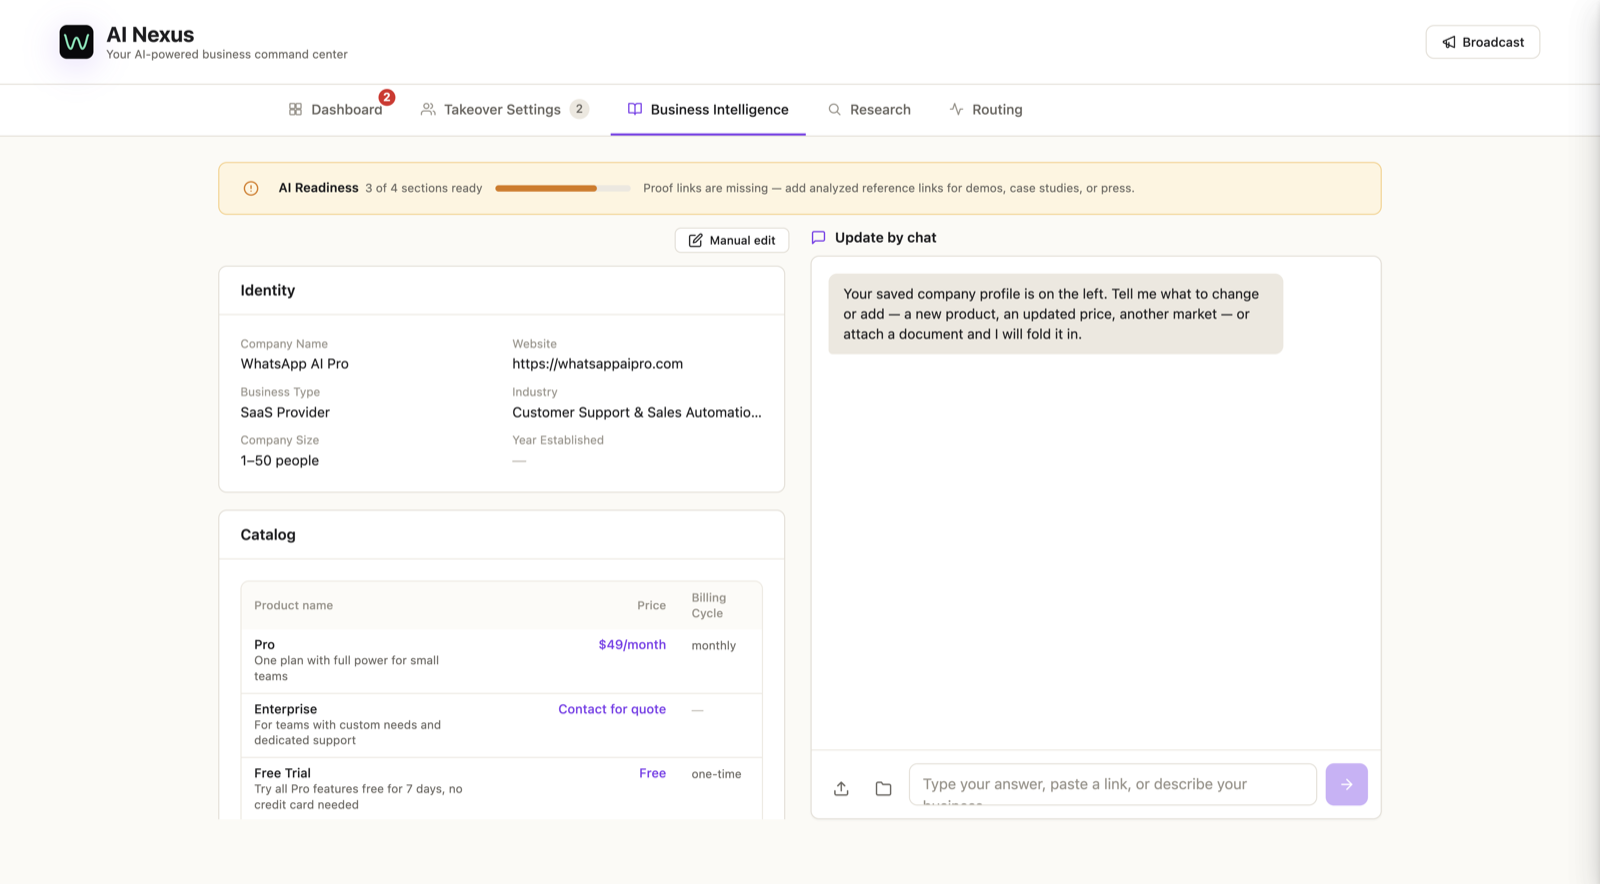Click the folder icon in chat bar

pos(883,788)
